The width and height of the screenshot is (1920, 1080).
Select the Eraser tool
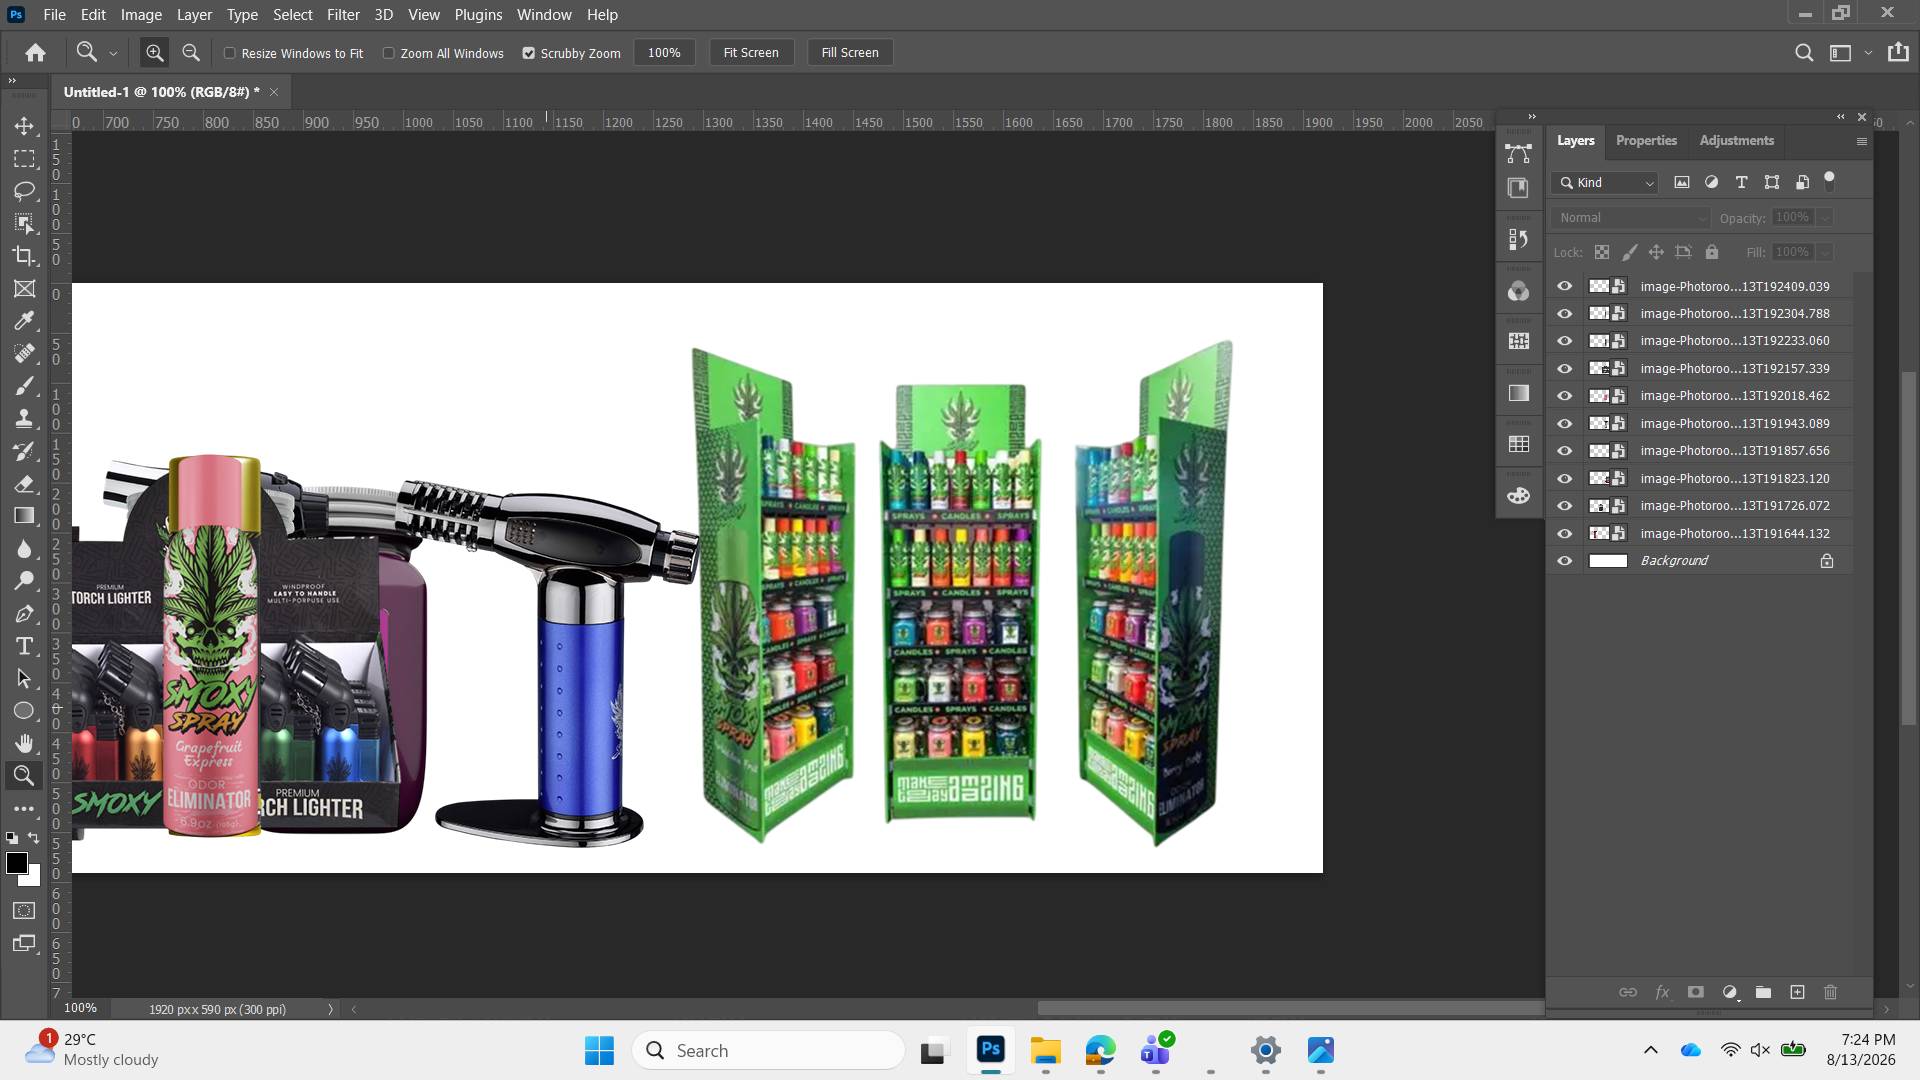pos(24,483)
